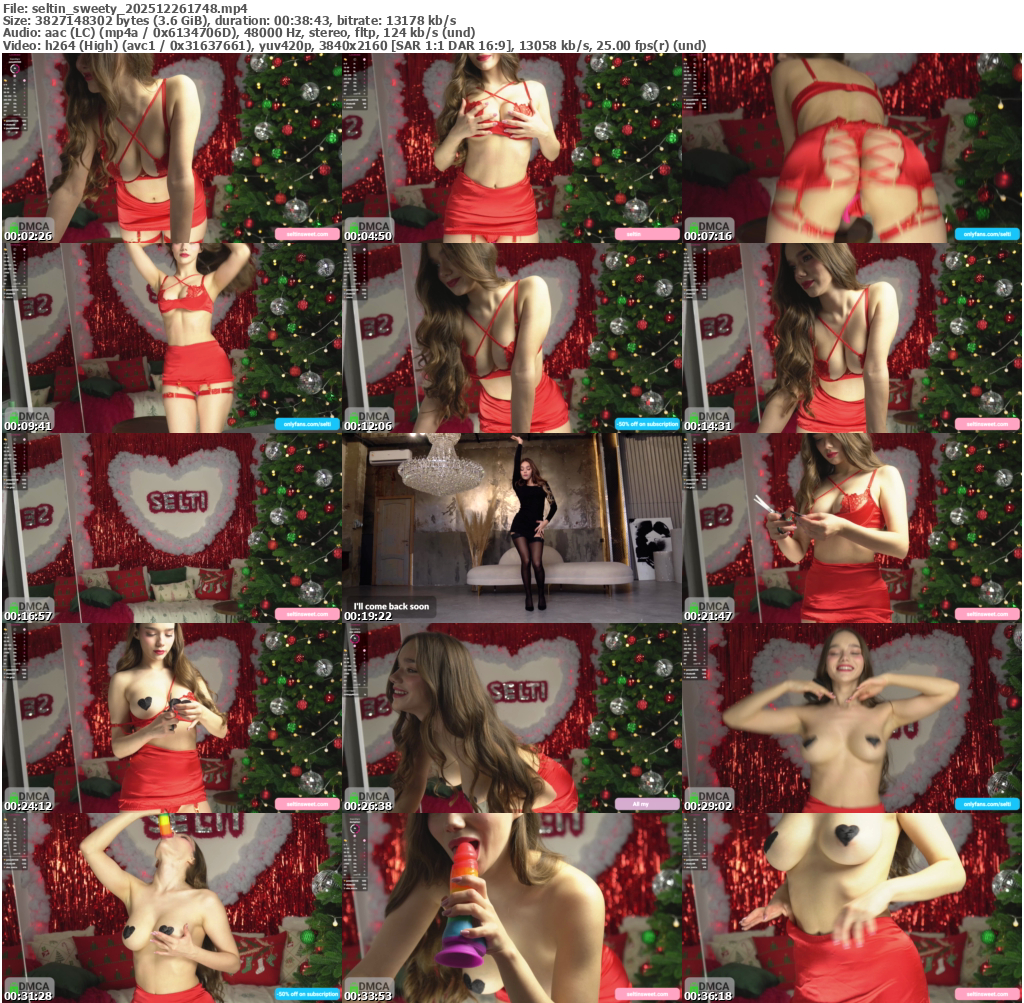Open the thumbnail stamped 00:29:02

[x=852, y=718]
